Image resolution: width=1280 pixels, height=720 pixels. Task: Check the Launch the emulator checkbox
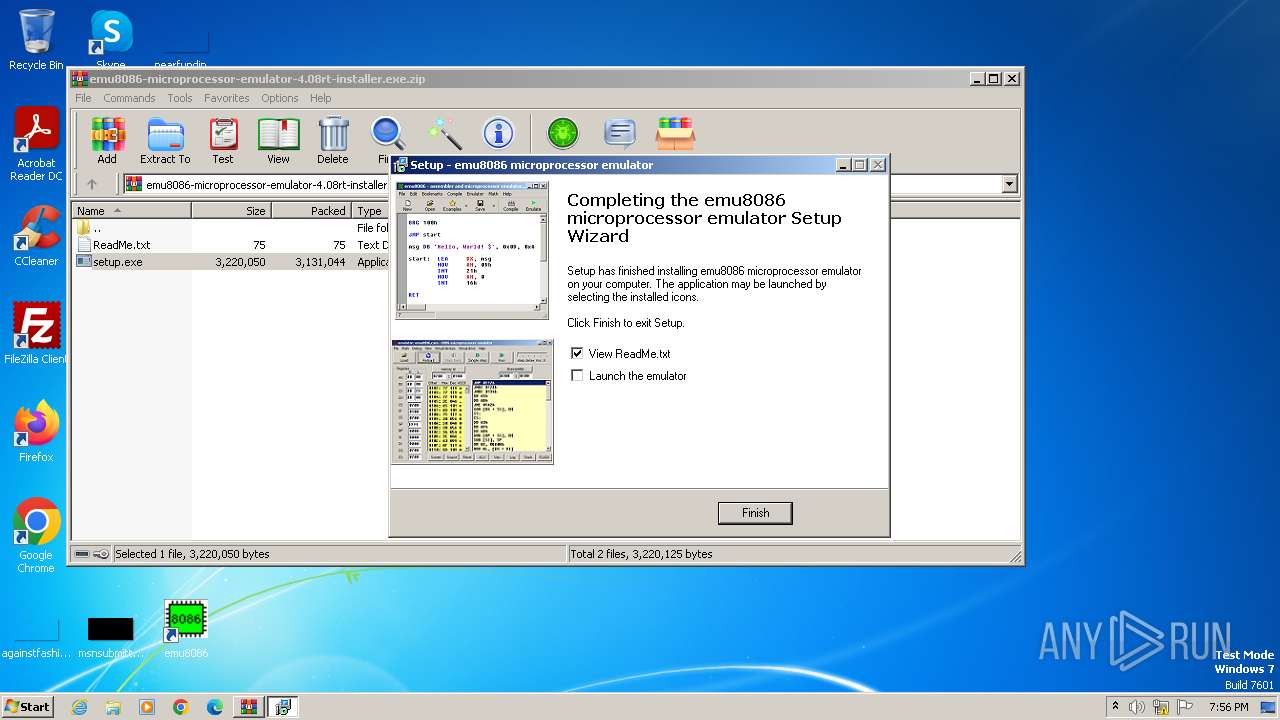pos(577,375)
